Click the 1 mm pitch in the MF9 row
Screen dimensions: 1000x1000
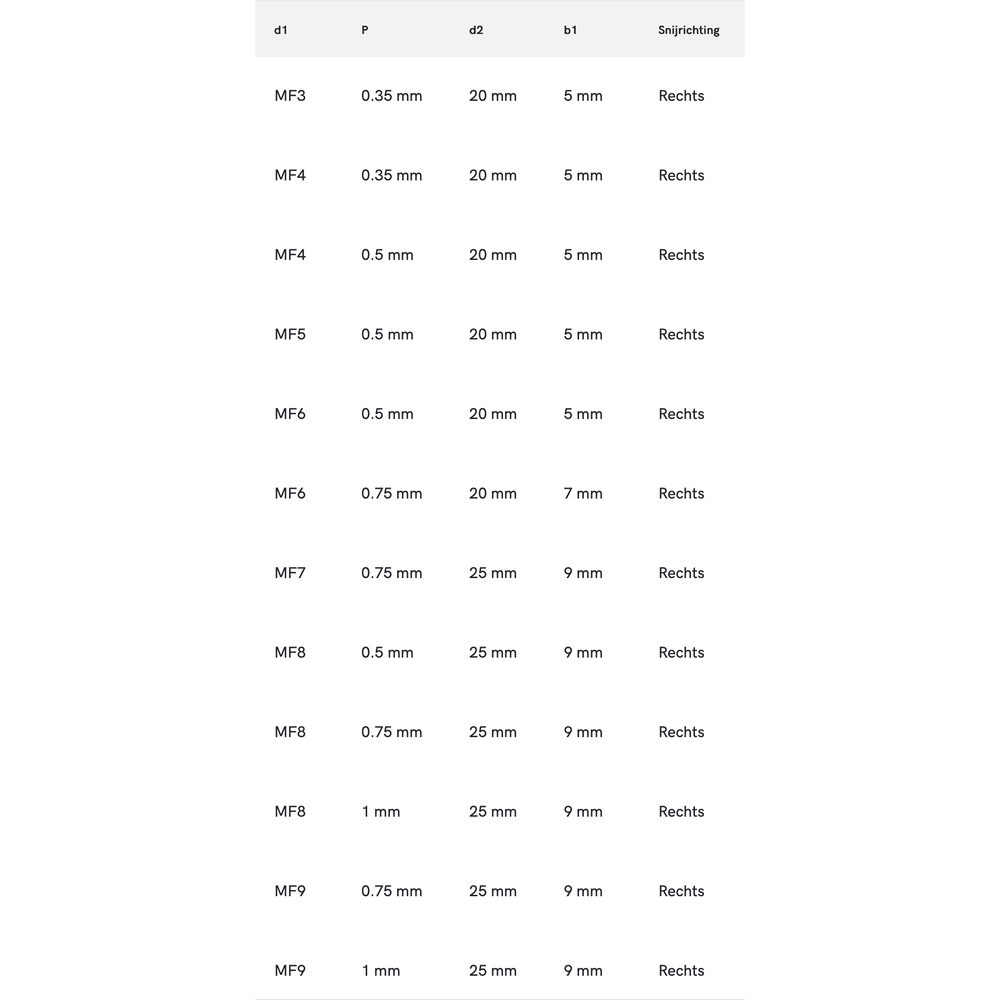[381, 970]
